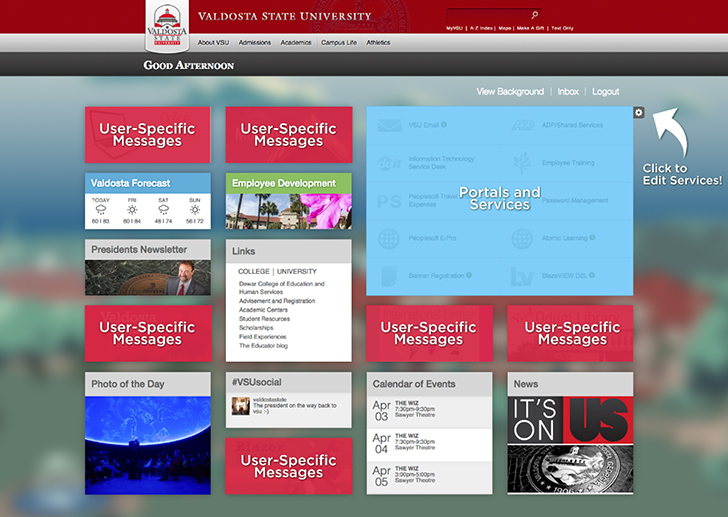The height and width of the screenshot is (517, 728).
Task: Click the Banner Registration document icon
Action: pyautogui.click(x=389, y=276)
